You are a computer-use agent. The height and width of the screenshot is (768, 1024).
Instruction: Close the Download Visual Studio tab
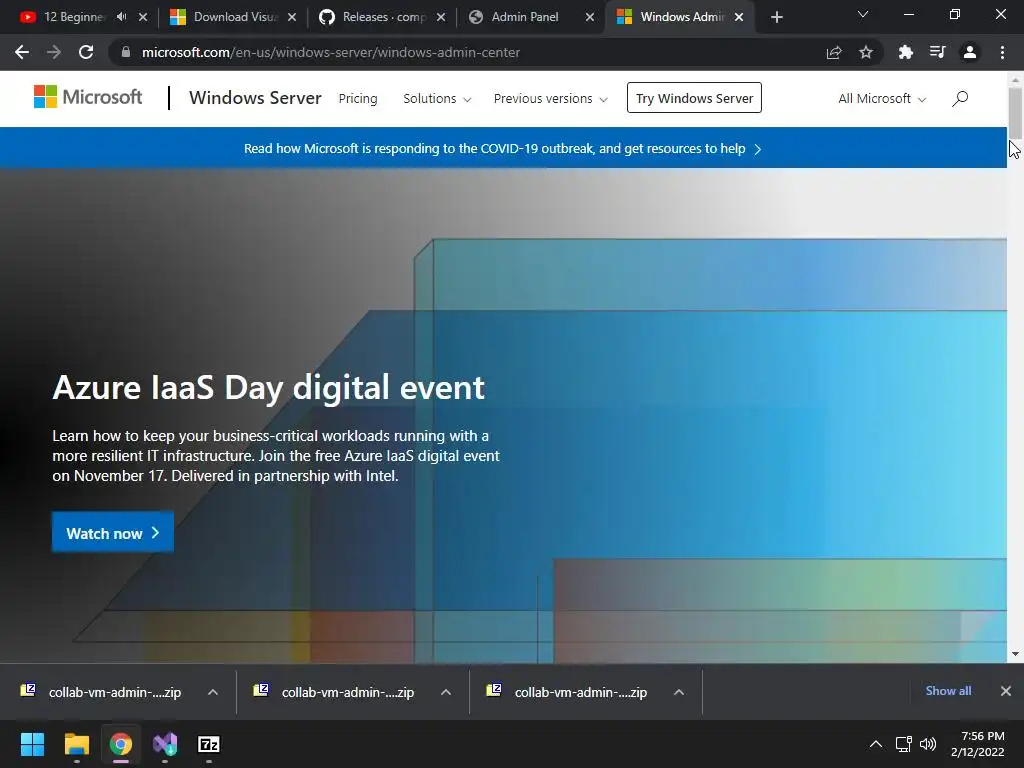coord(292,17)
